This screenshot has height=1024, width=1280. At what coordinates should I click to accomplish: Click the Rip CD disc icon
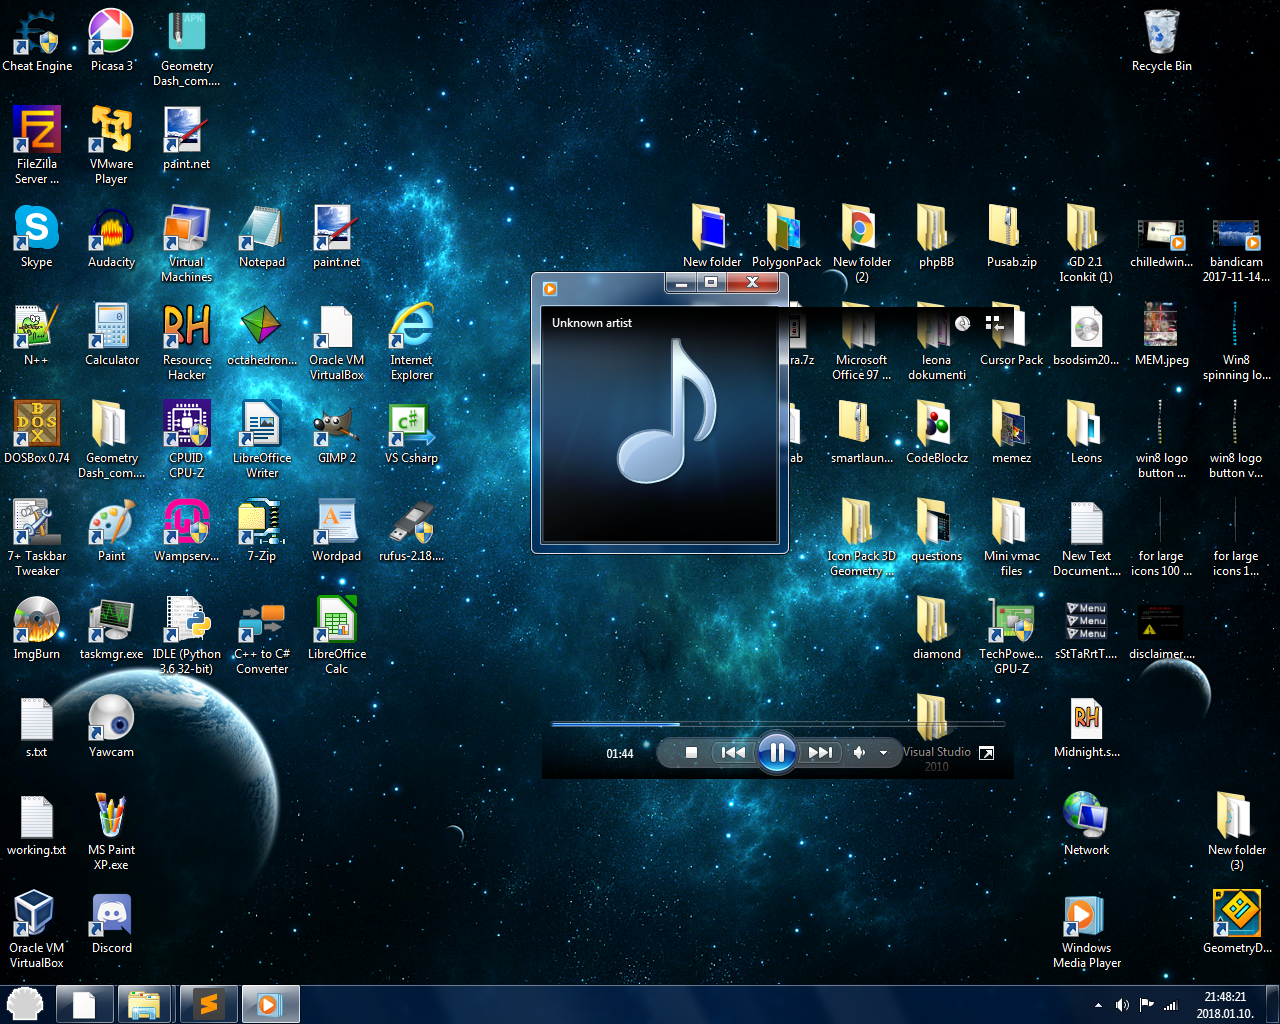(962, 323)
